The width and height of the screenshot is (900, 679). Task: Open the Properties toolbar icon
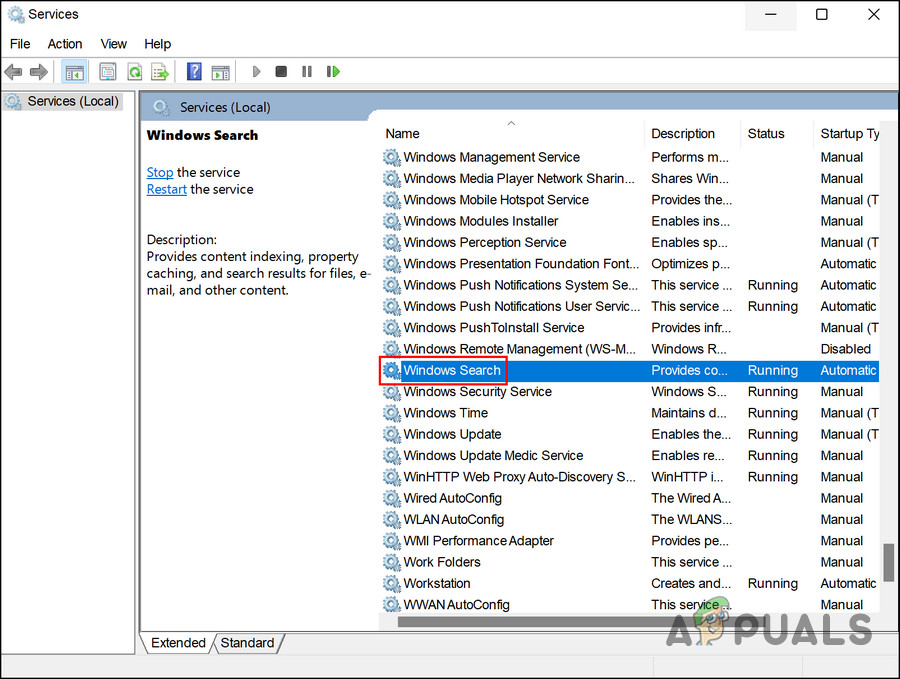[x=107, y=72]
